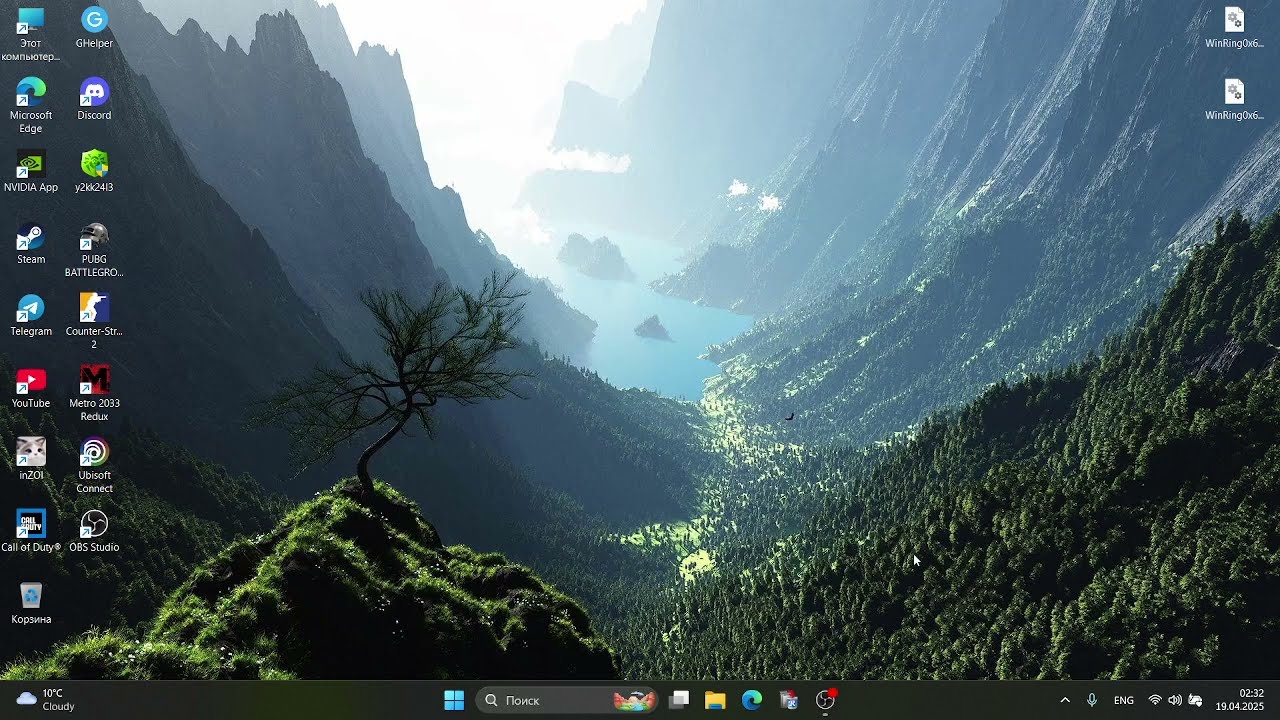This screenshot has width=1280, height=720.
Task: Select the upper WinRing0x64 file icon
Action: pos(1235,27)
